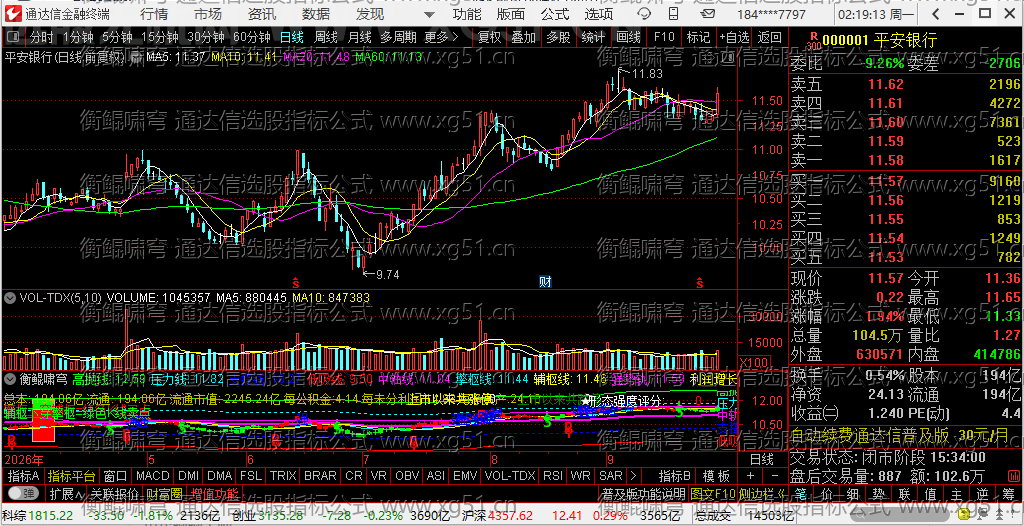
Task: Collapse the 衡鲲啸穹 indicator panel chevron
Action: [x=10, y=378]
